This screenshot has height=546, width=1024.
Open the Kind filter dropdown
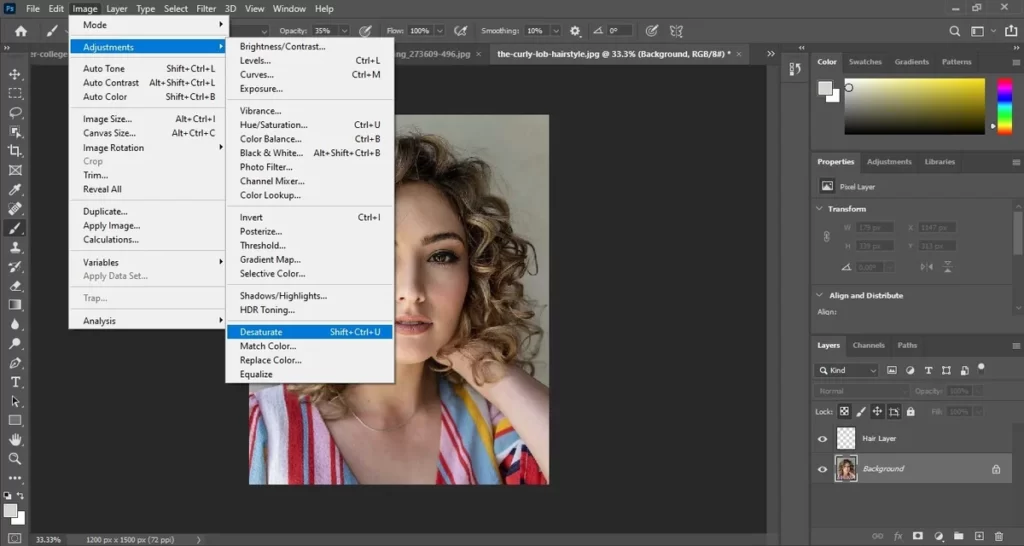click(x=848, y=370)
